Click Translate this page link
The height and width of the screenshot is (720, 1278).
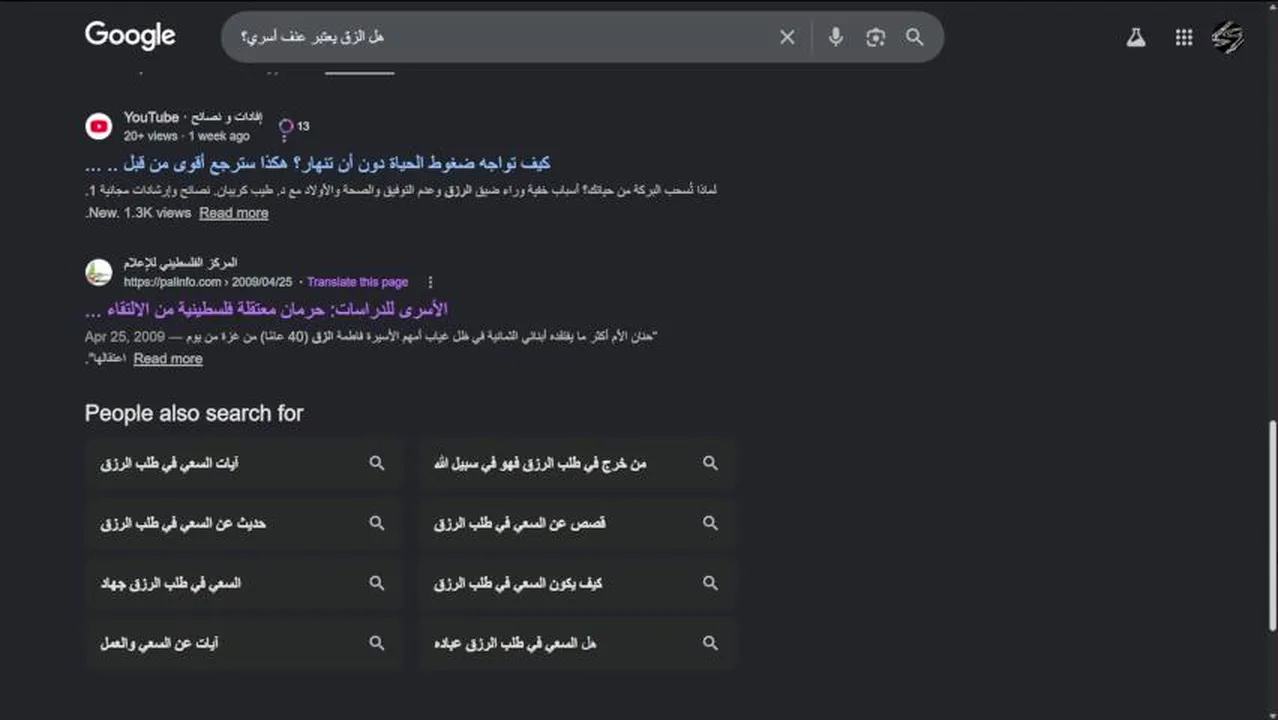coord(357,282)
